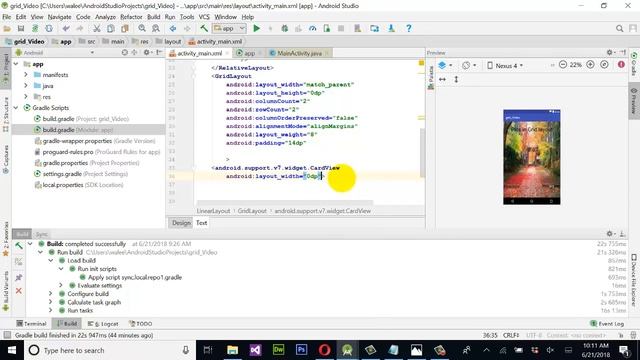Open the Refactor menu
640x360 pixels.
click(x=131, y=17)
